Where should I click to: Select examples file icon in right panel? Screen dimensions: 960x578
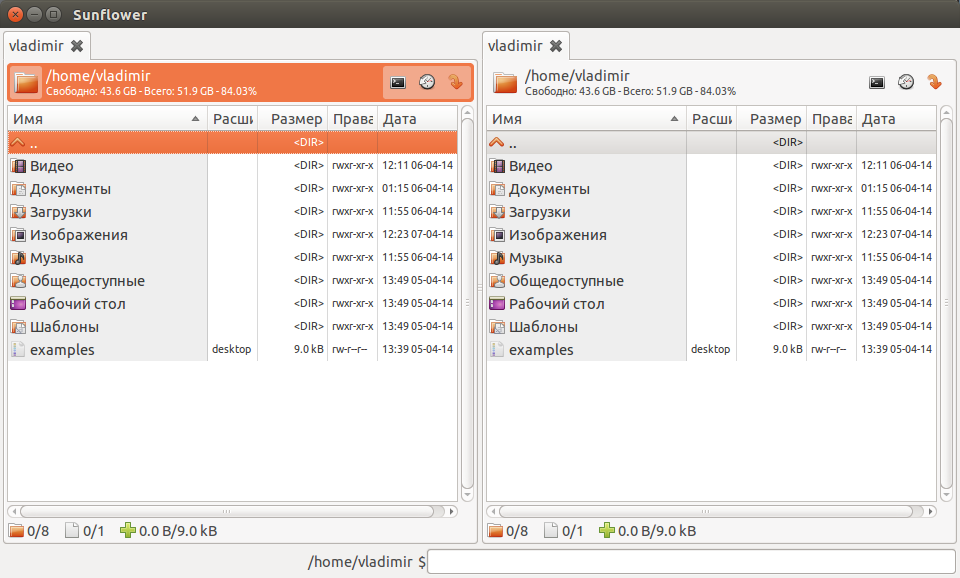click(498, 350)
